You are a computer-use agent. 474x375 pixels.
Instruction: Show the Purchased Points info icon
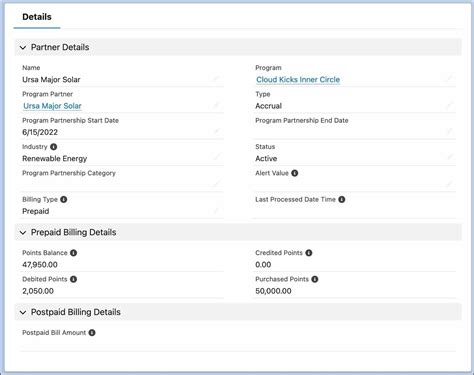pyautogui.click(x=315, y=279)
